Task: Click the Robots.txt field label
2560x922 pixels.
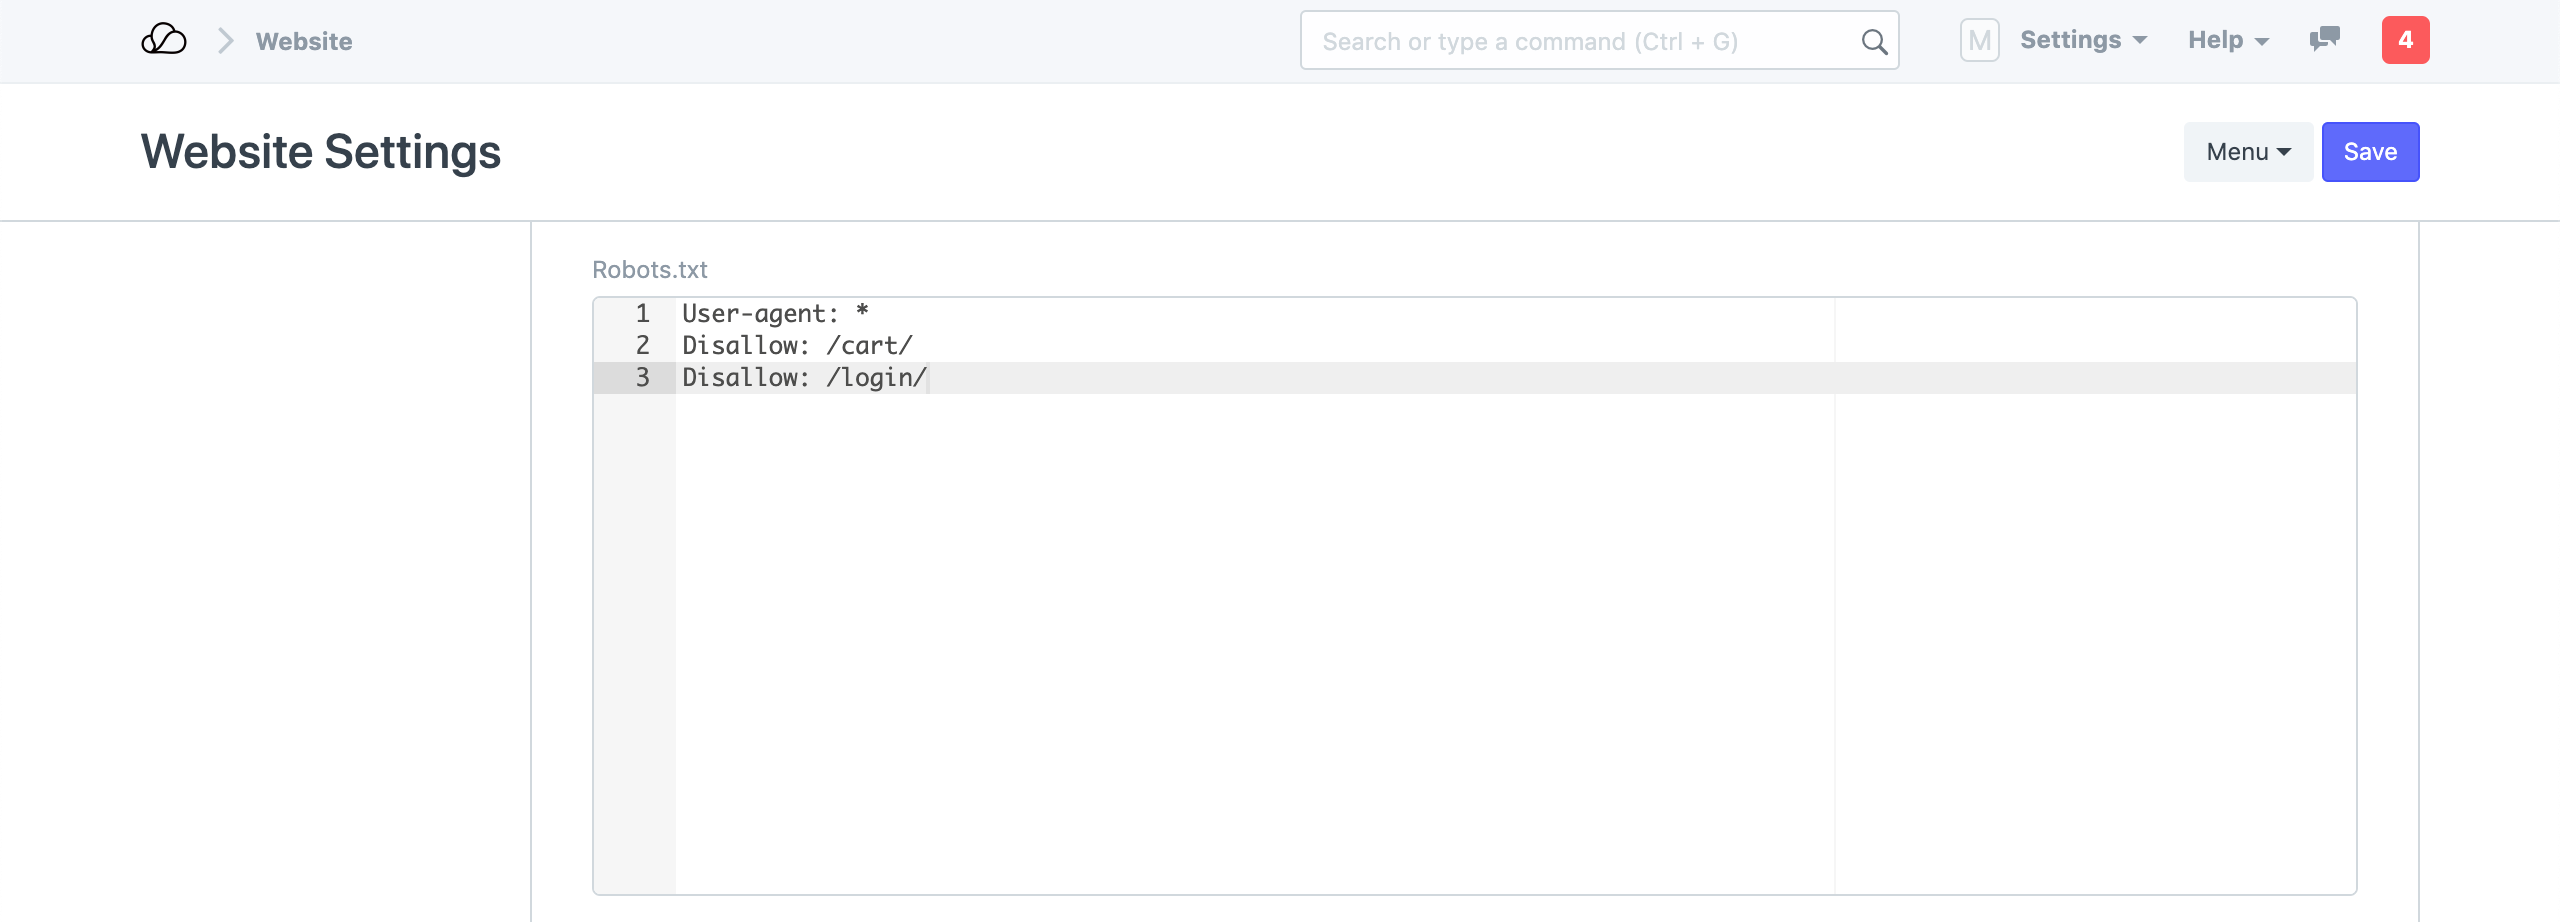Action: [650, 270]
